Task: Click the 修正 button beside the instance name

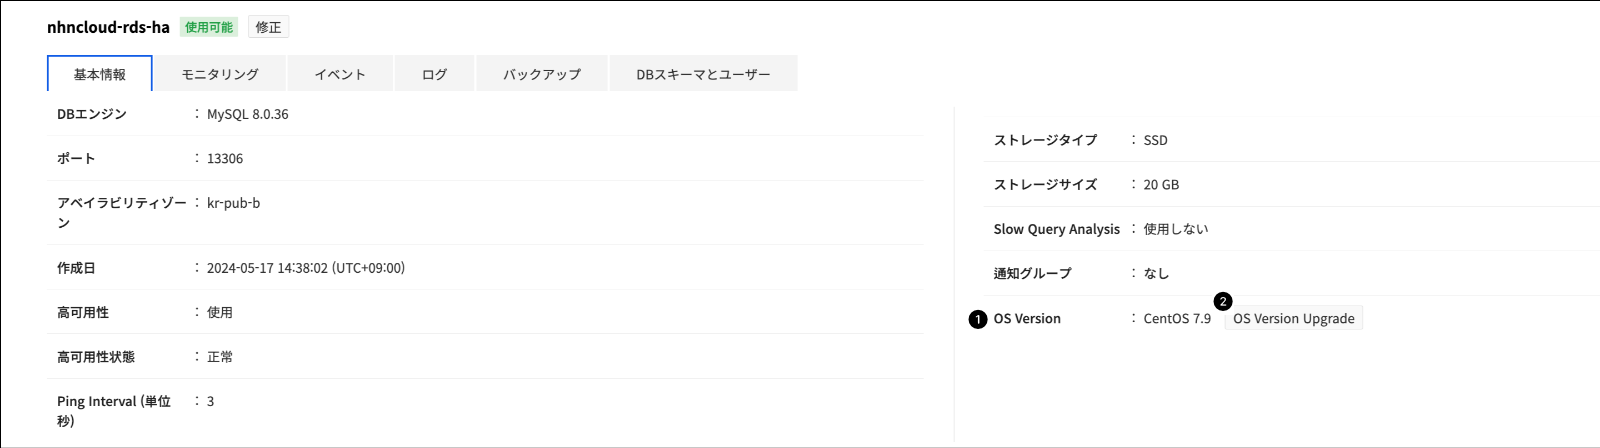Action: [268, 27]
